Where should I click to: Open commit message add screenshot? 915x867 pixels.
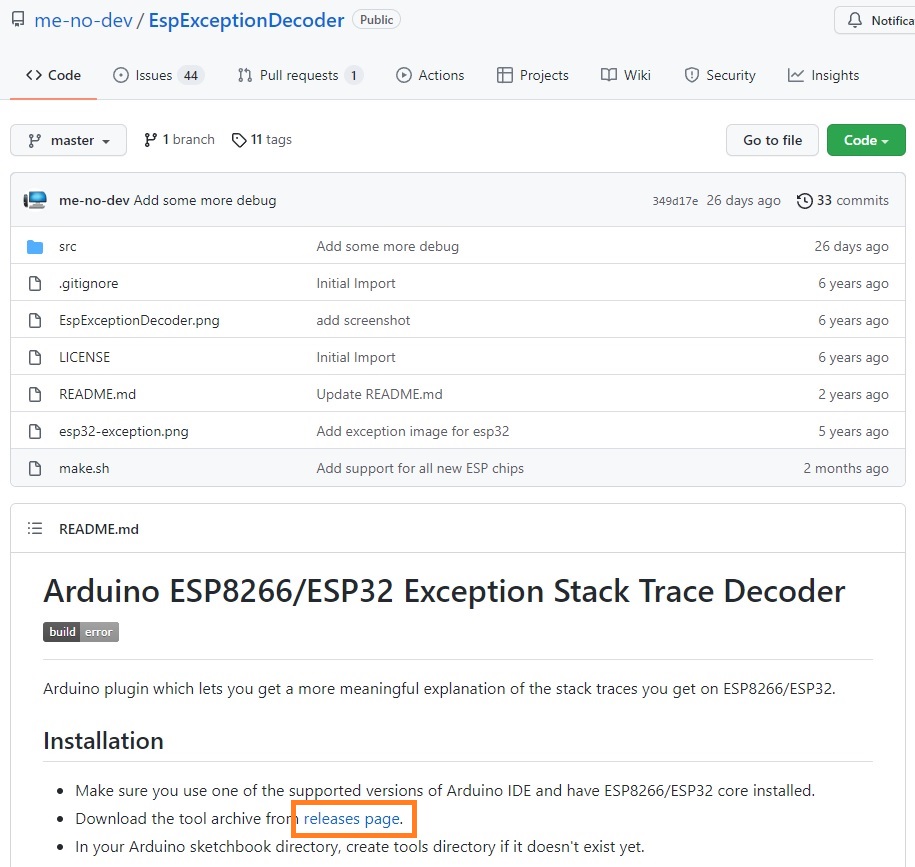[363, 320]
